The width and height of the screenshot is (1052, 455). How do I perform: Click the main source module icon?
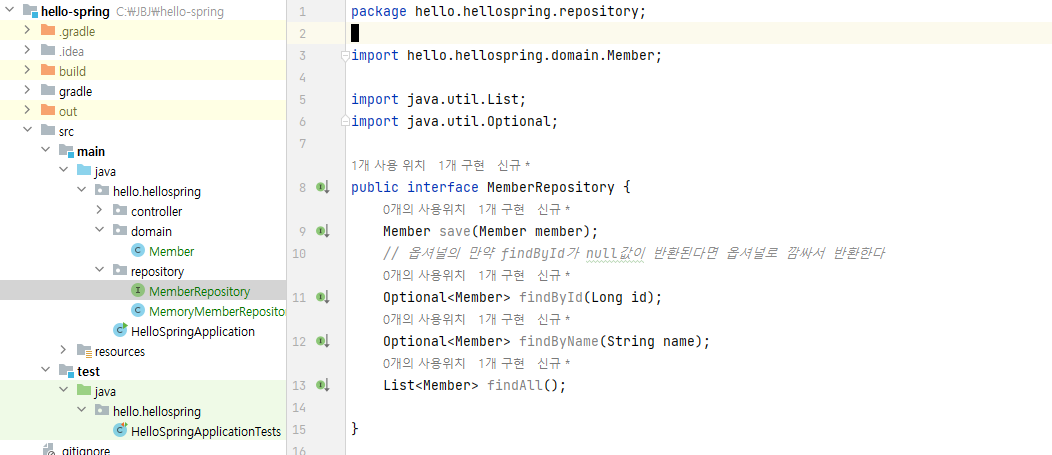[66, 151]
